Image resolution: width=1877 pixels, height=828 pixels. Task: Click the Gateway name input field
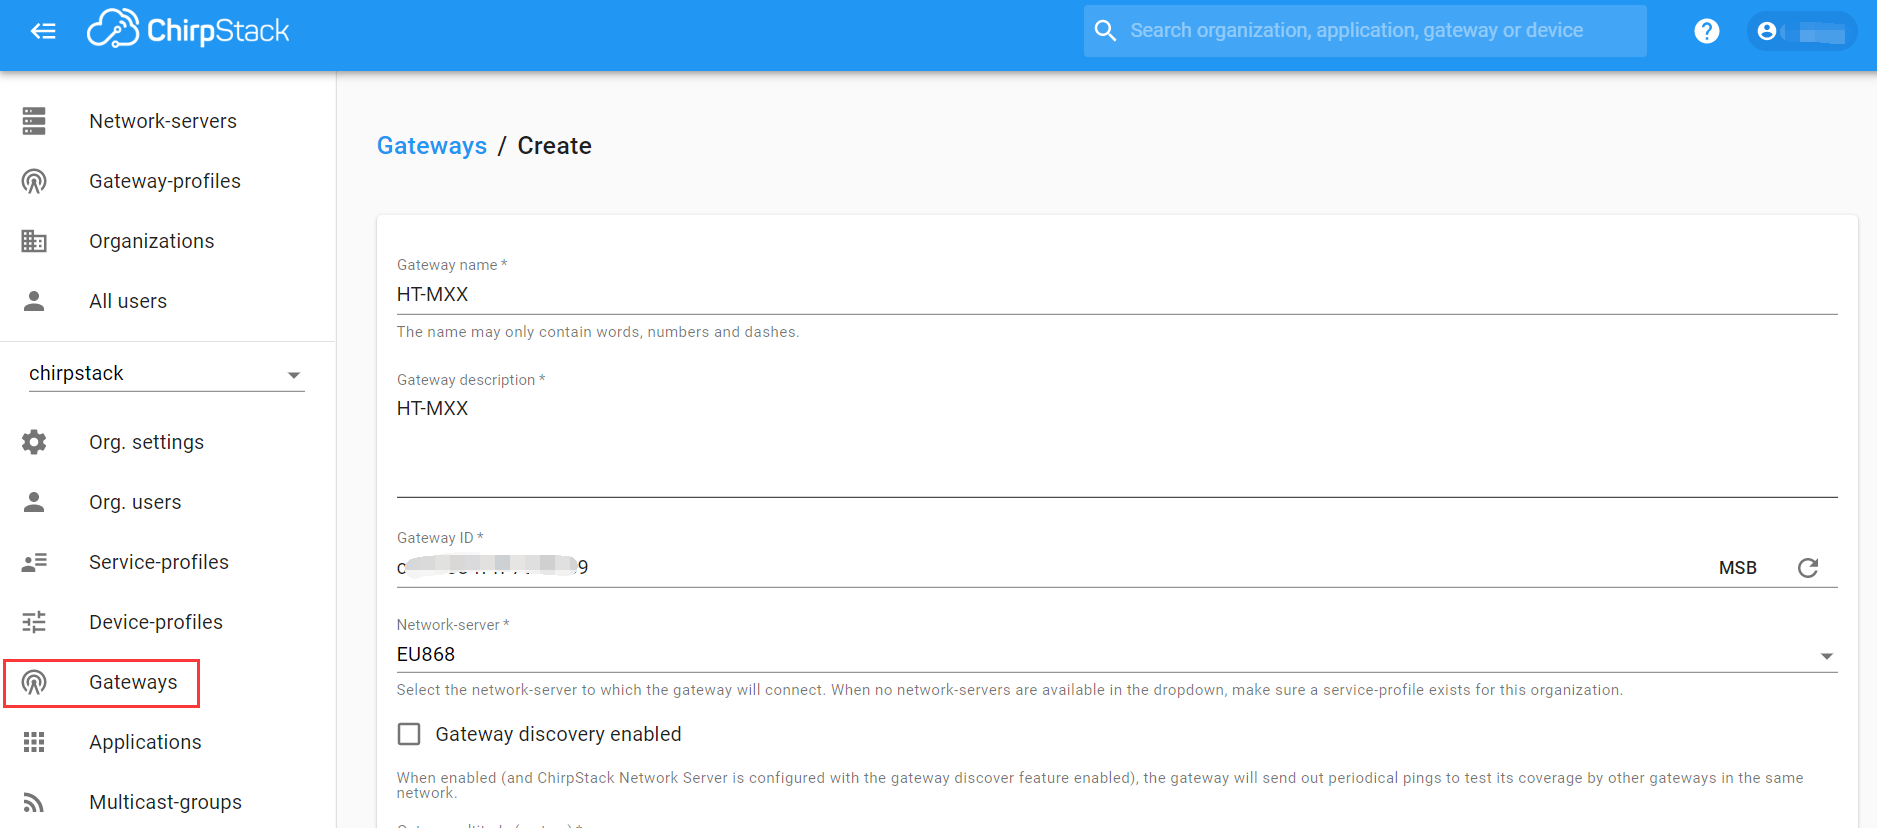(1116, 295)
